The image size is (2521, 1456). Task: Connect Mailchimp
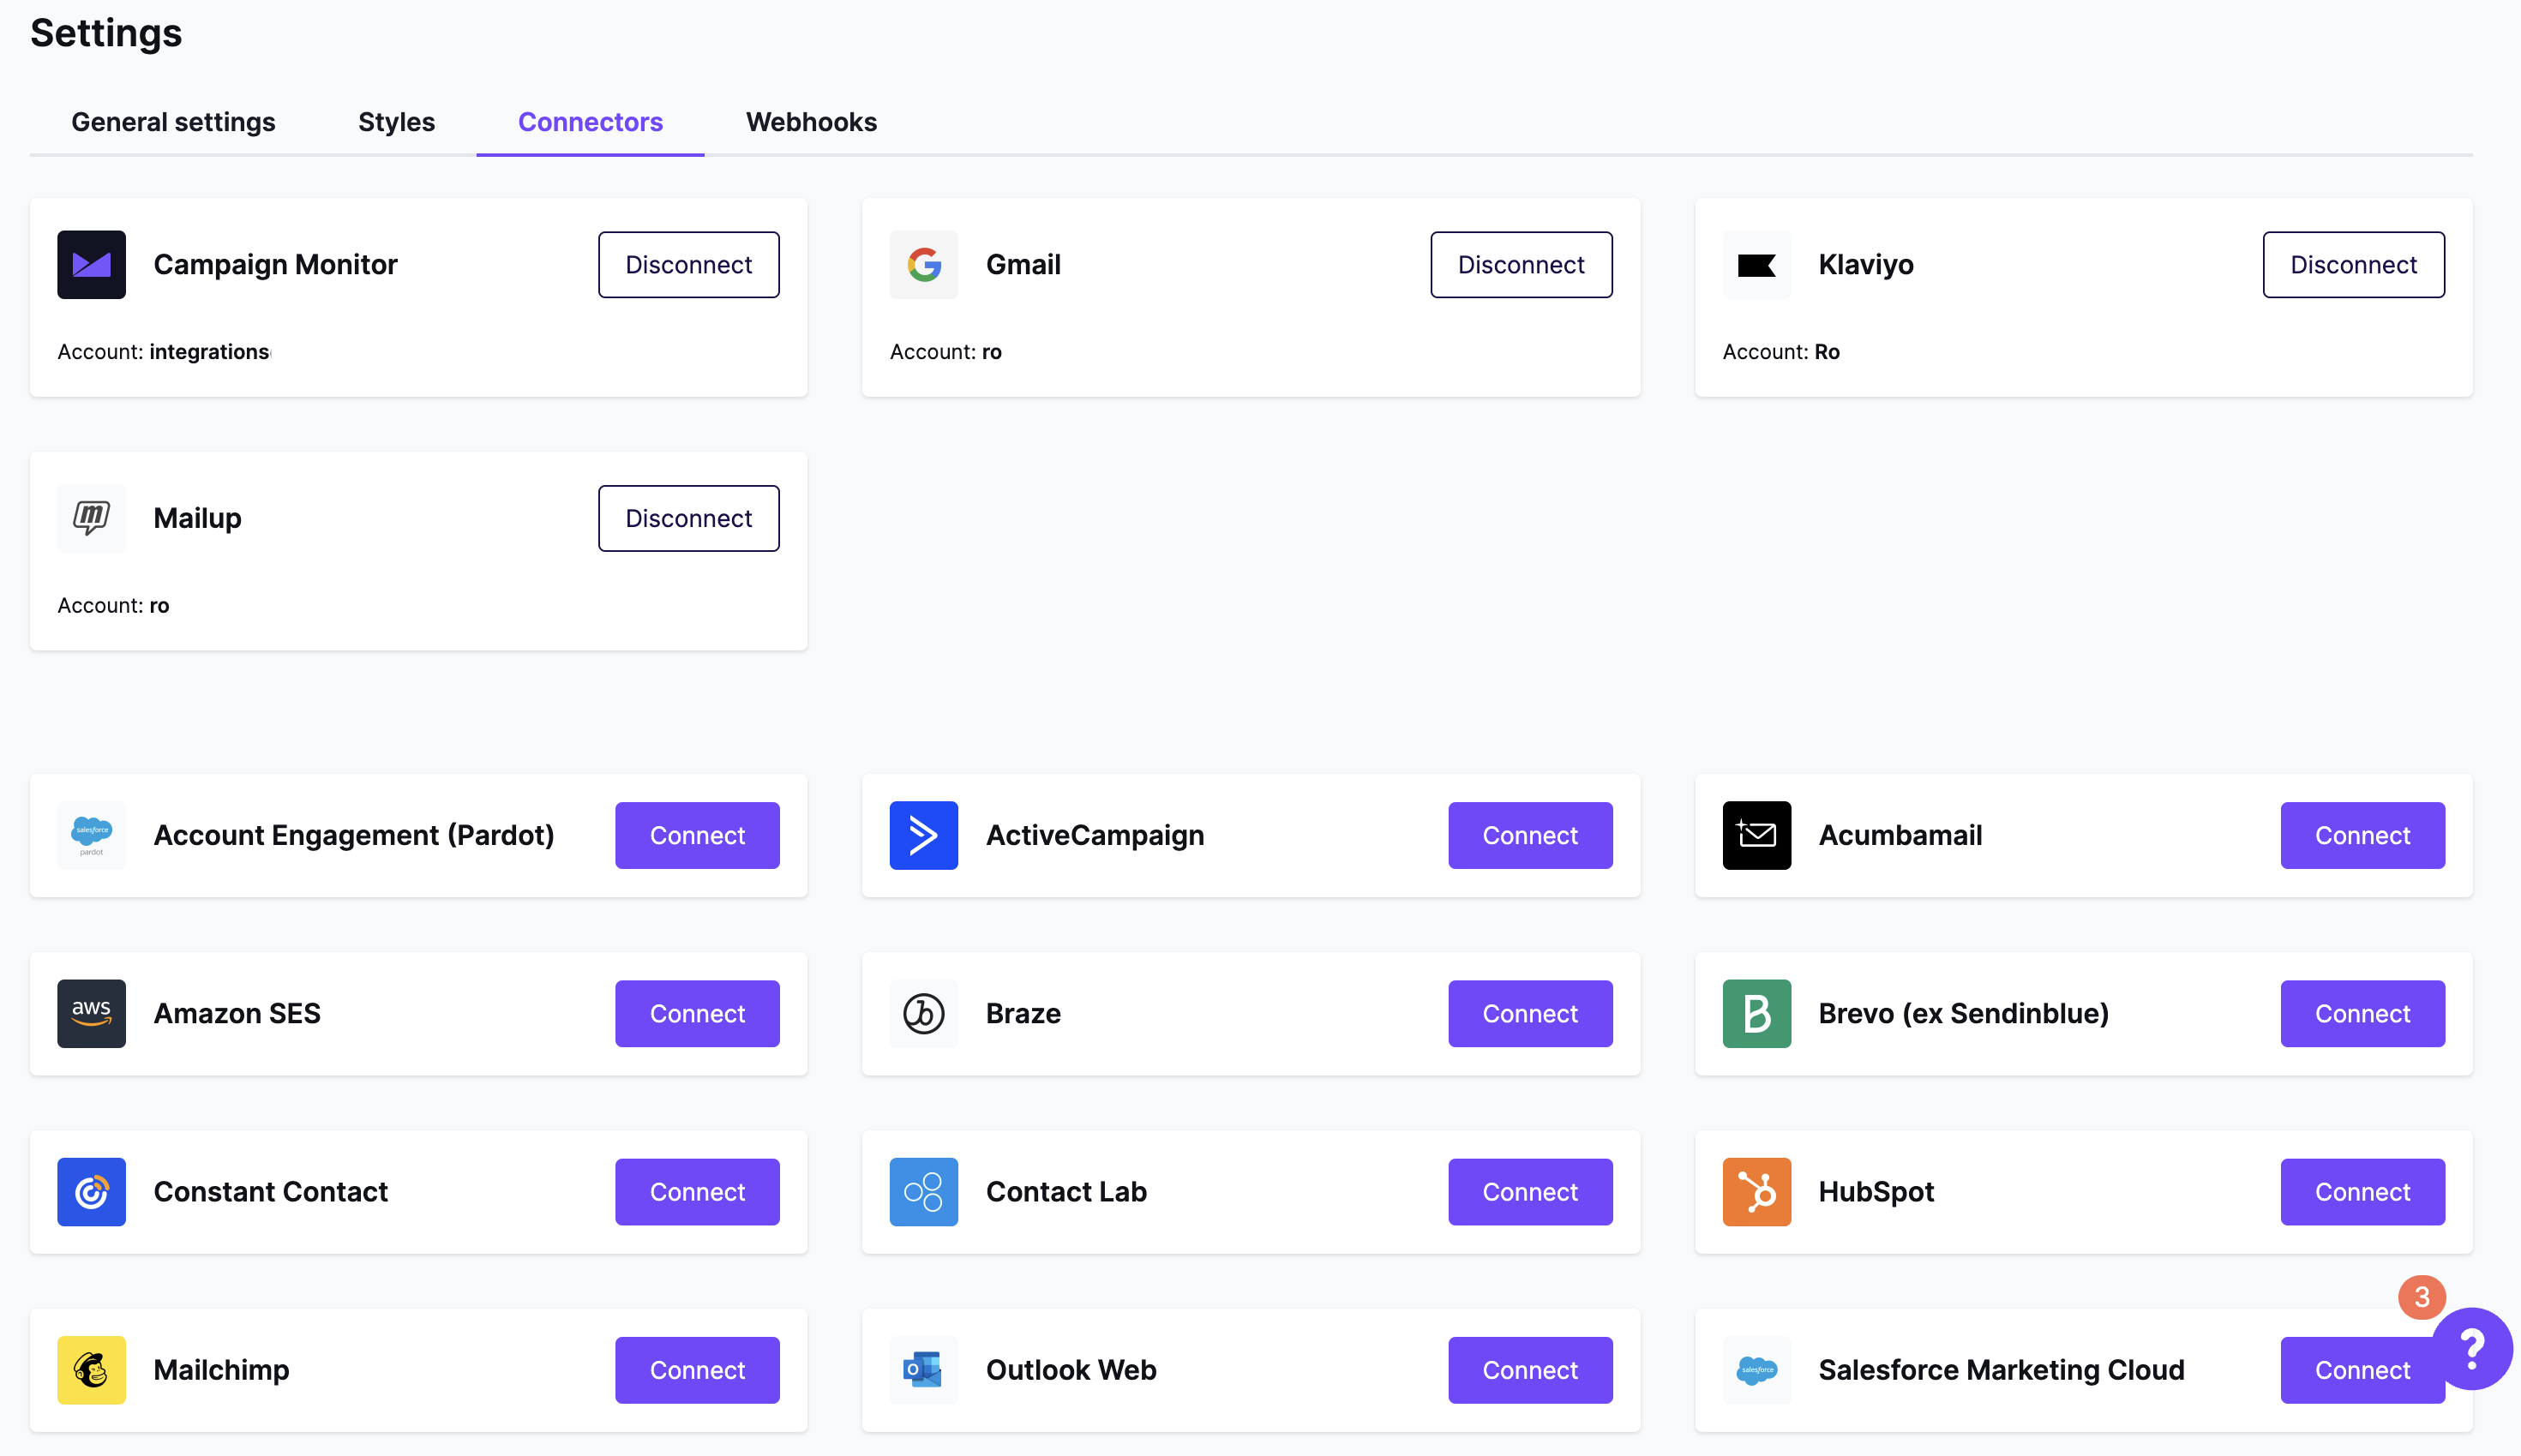[697, 1370]
